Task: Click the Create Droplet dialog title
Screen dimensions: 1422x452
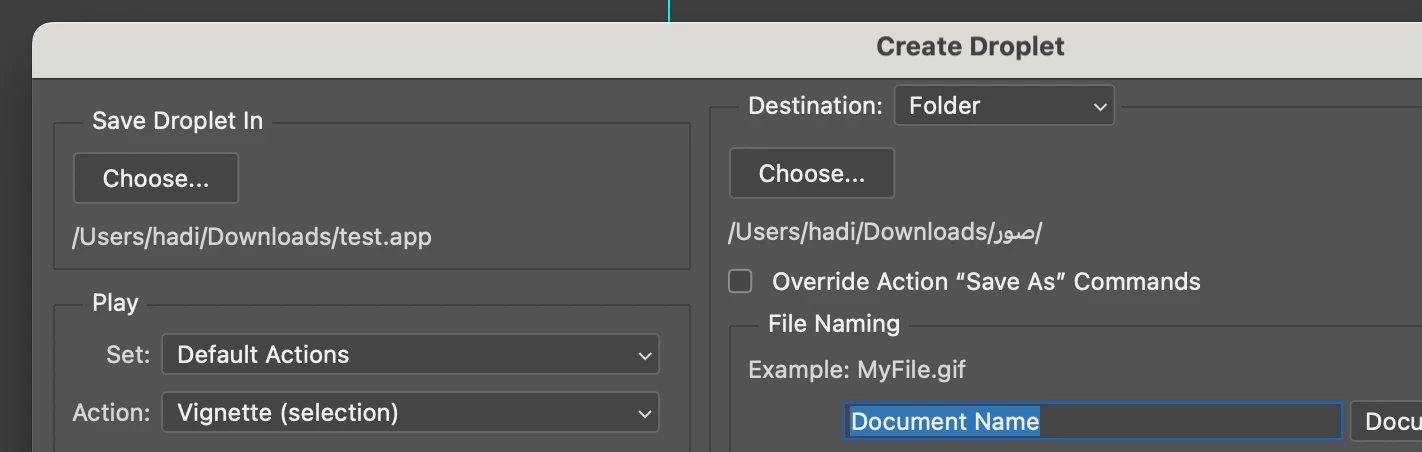Action: (x=970, y=47)
